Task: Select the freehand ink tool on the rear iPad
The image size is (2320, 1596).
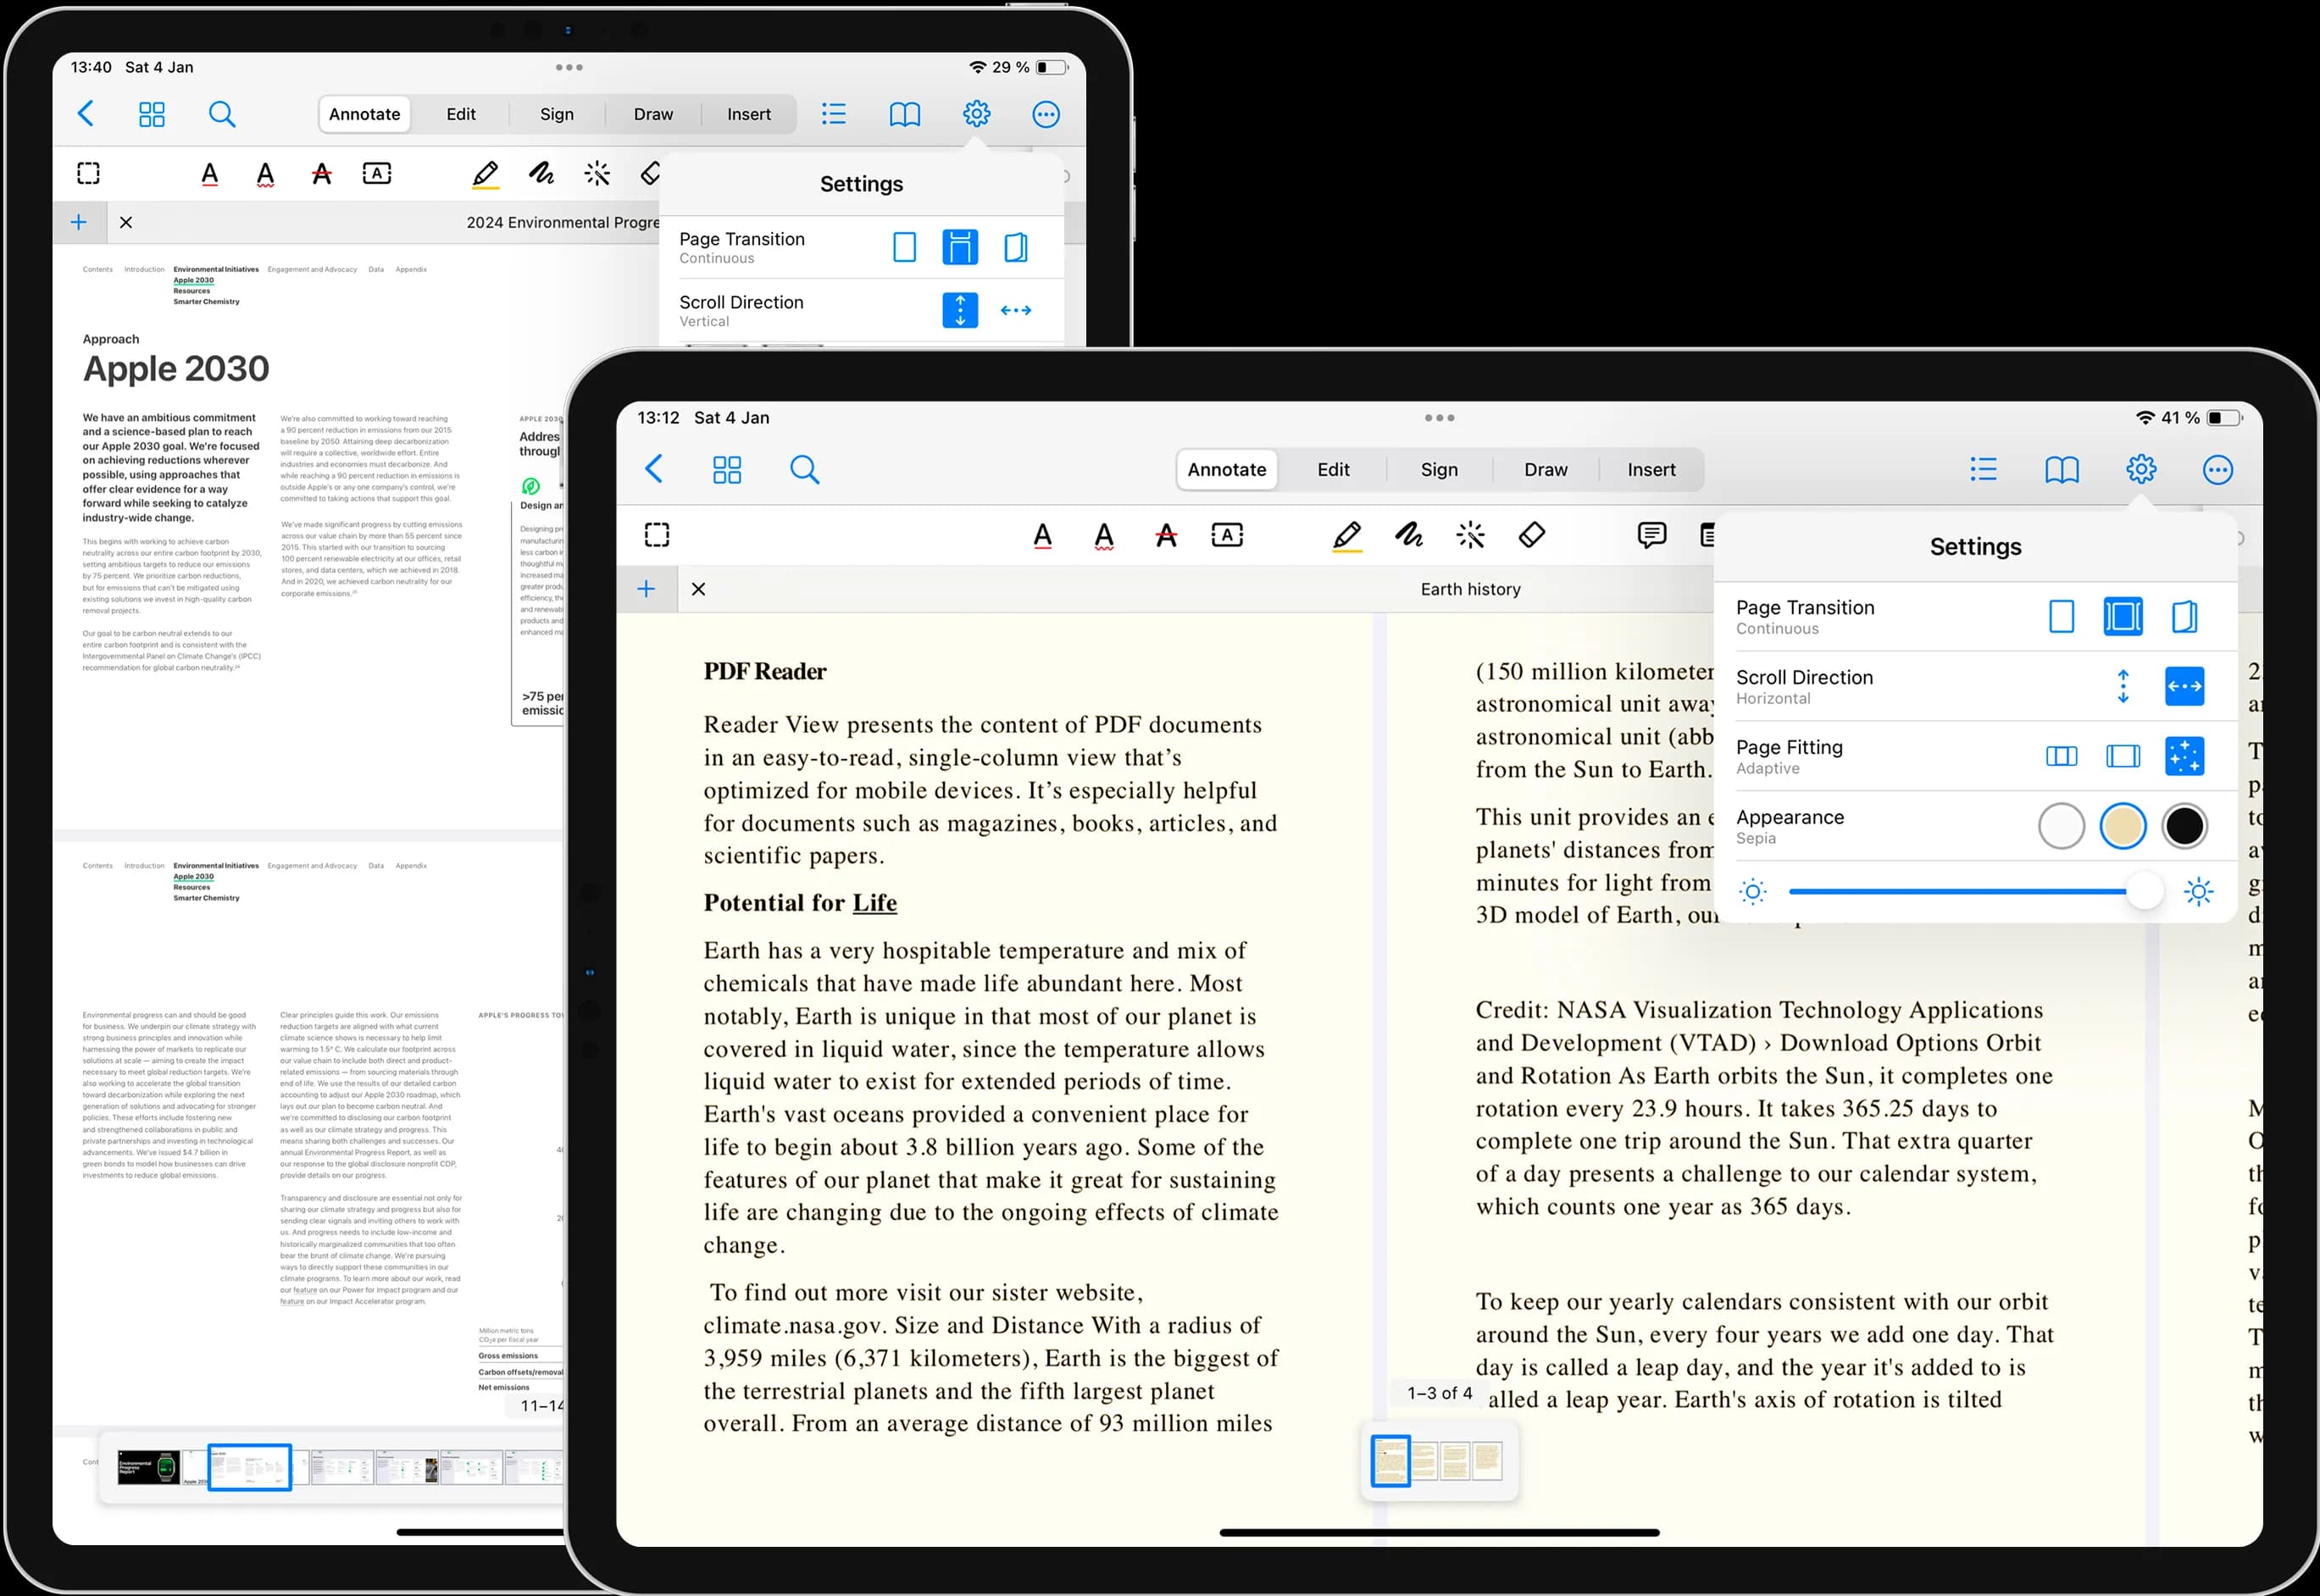Action: (541, 173)
